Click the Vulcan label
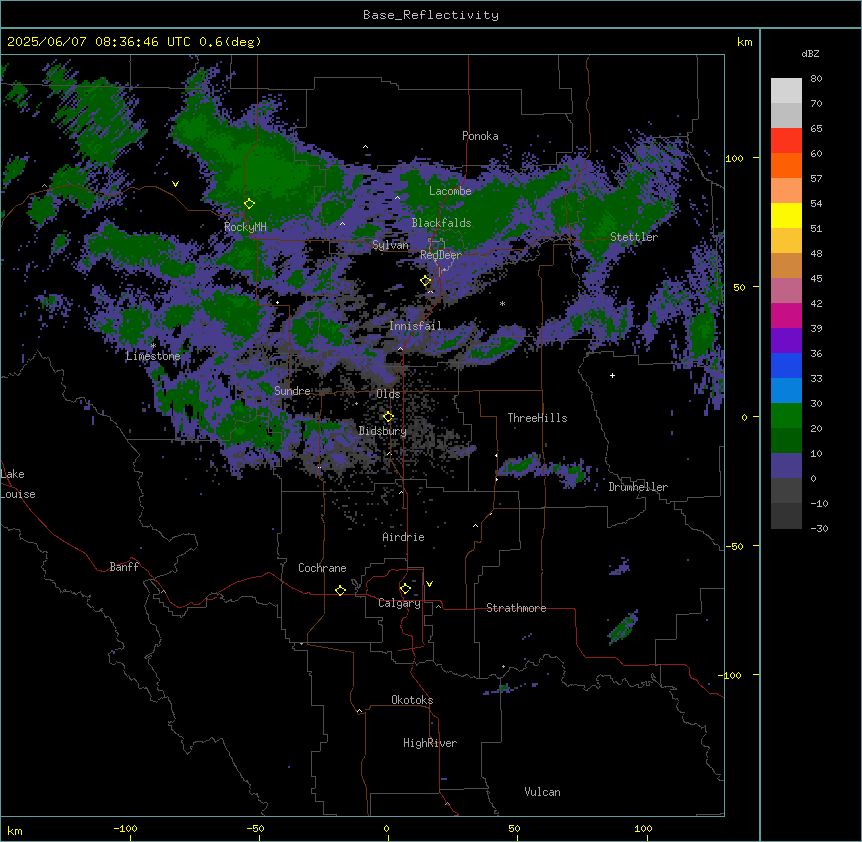This screenshot has height=842, width=862. [x=543, y=792]
